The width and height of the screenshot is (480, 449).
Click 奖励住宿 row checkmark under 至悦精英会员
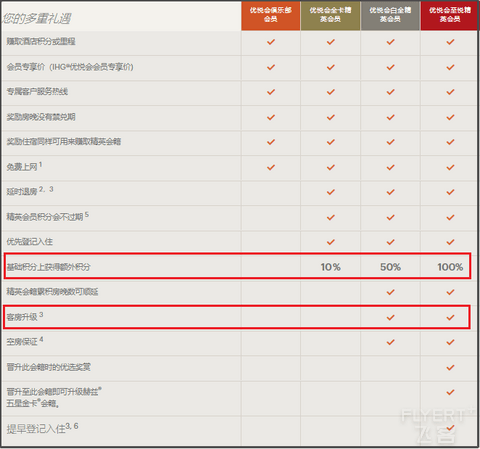(450, 142)
